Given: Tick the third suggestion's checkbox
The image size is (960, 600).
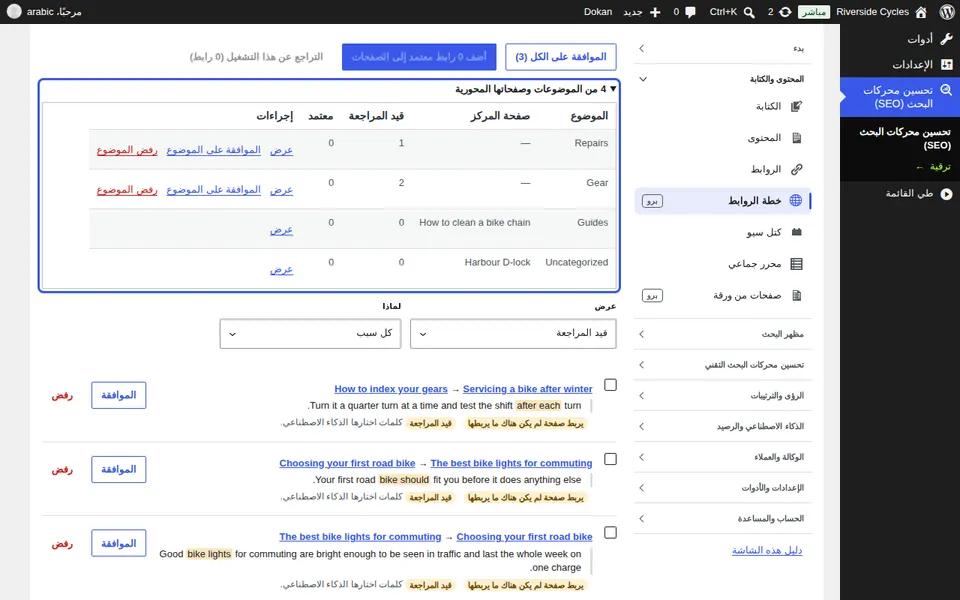Looking at the screenshot, I should click(610, 533).
